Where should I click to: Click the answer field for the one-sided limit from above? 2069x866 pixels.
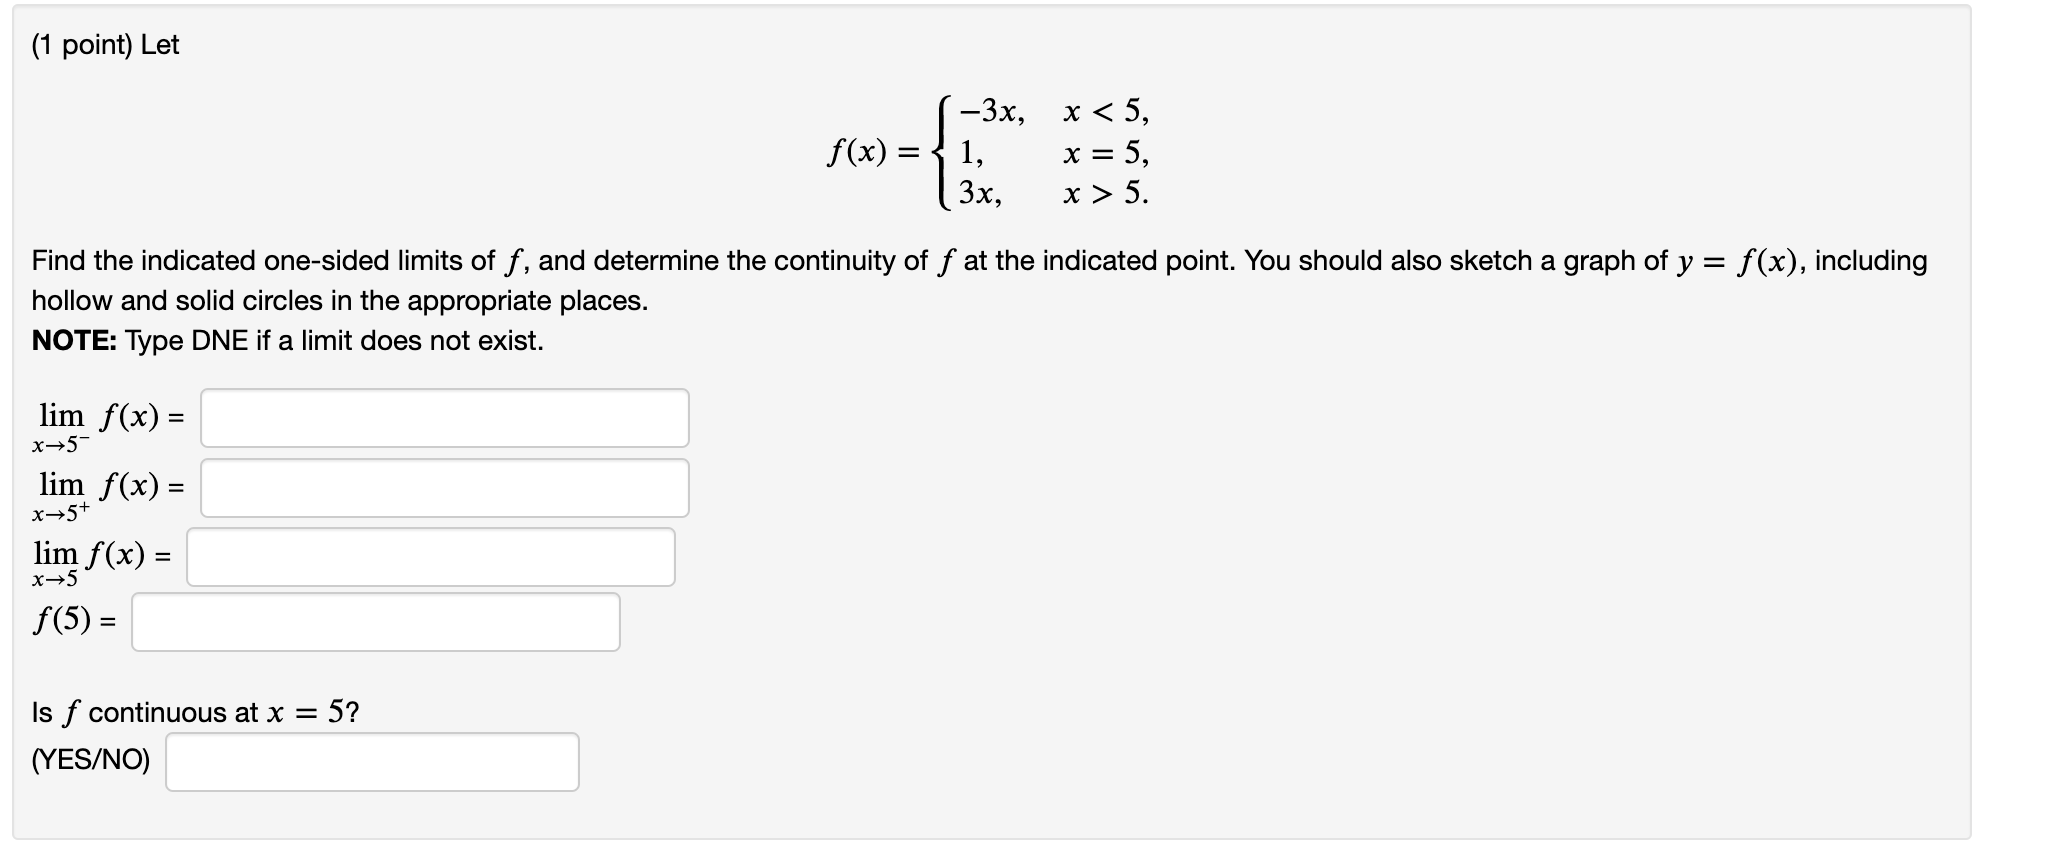click(445, 487)
